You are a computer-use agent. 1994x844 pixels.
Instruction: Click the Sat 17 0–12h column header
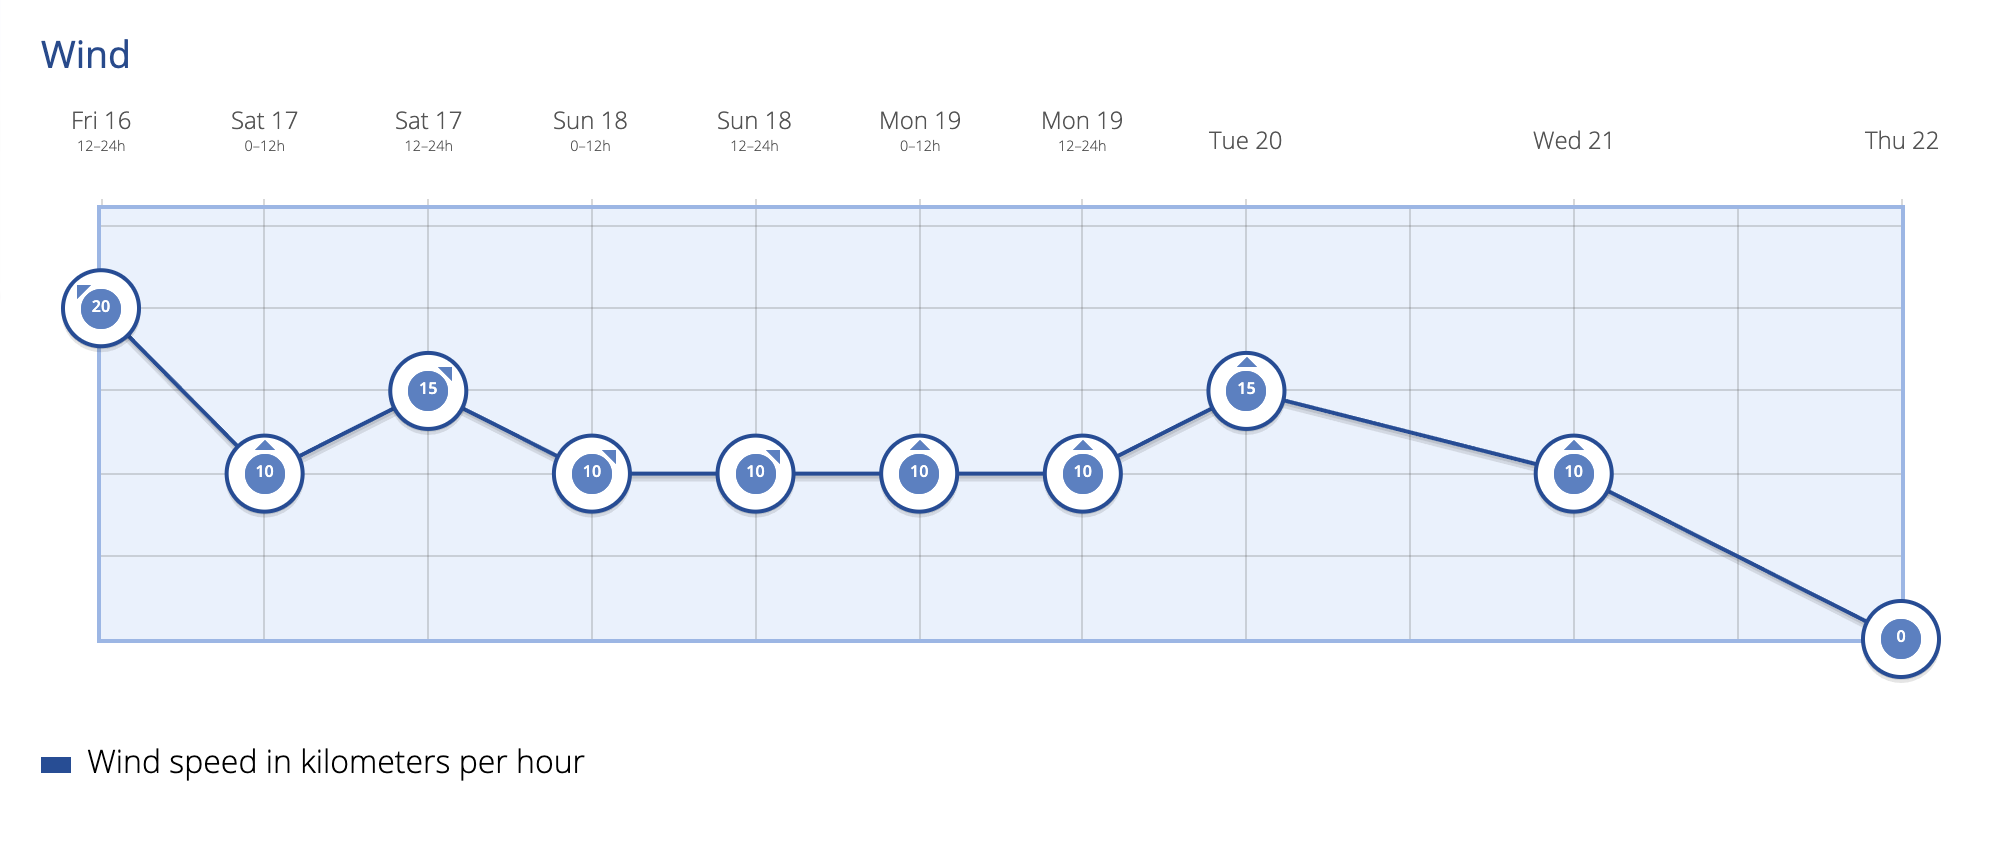264,130
